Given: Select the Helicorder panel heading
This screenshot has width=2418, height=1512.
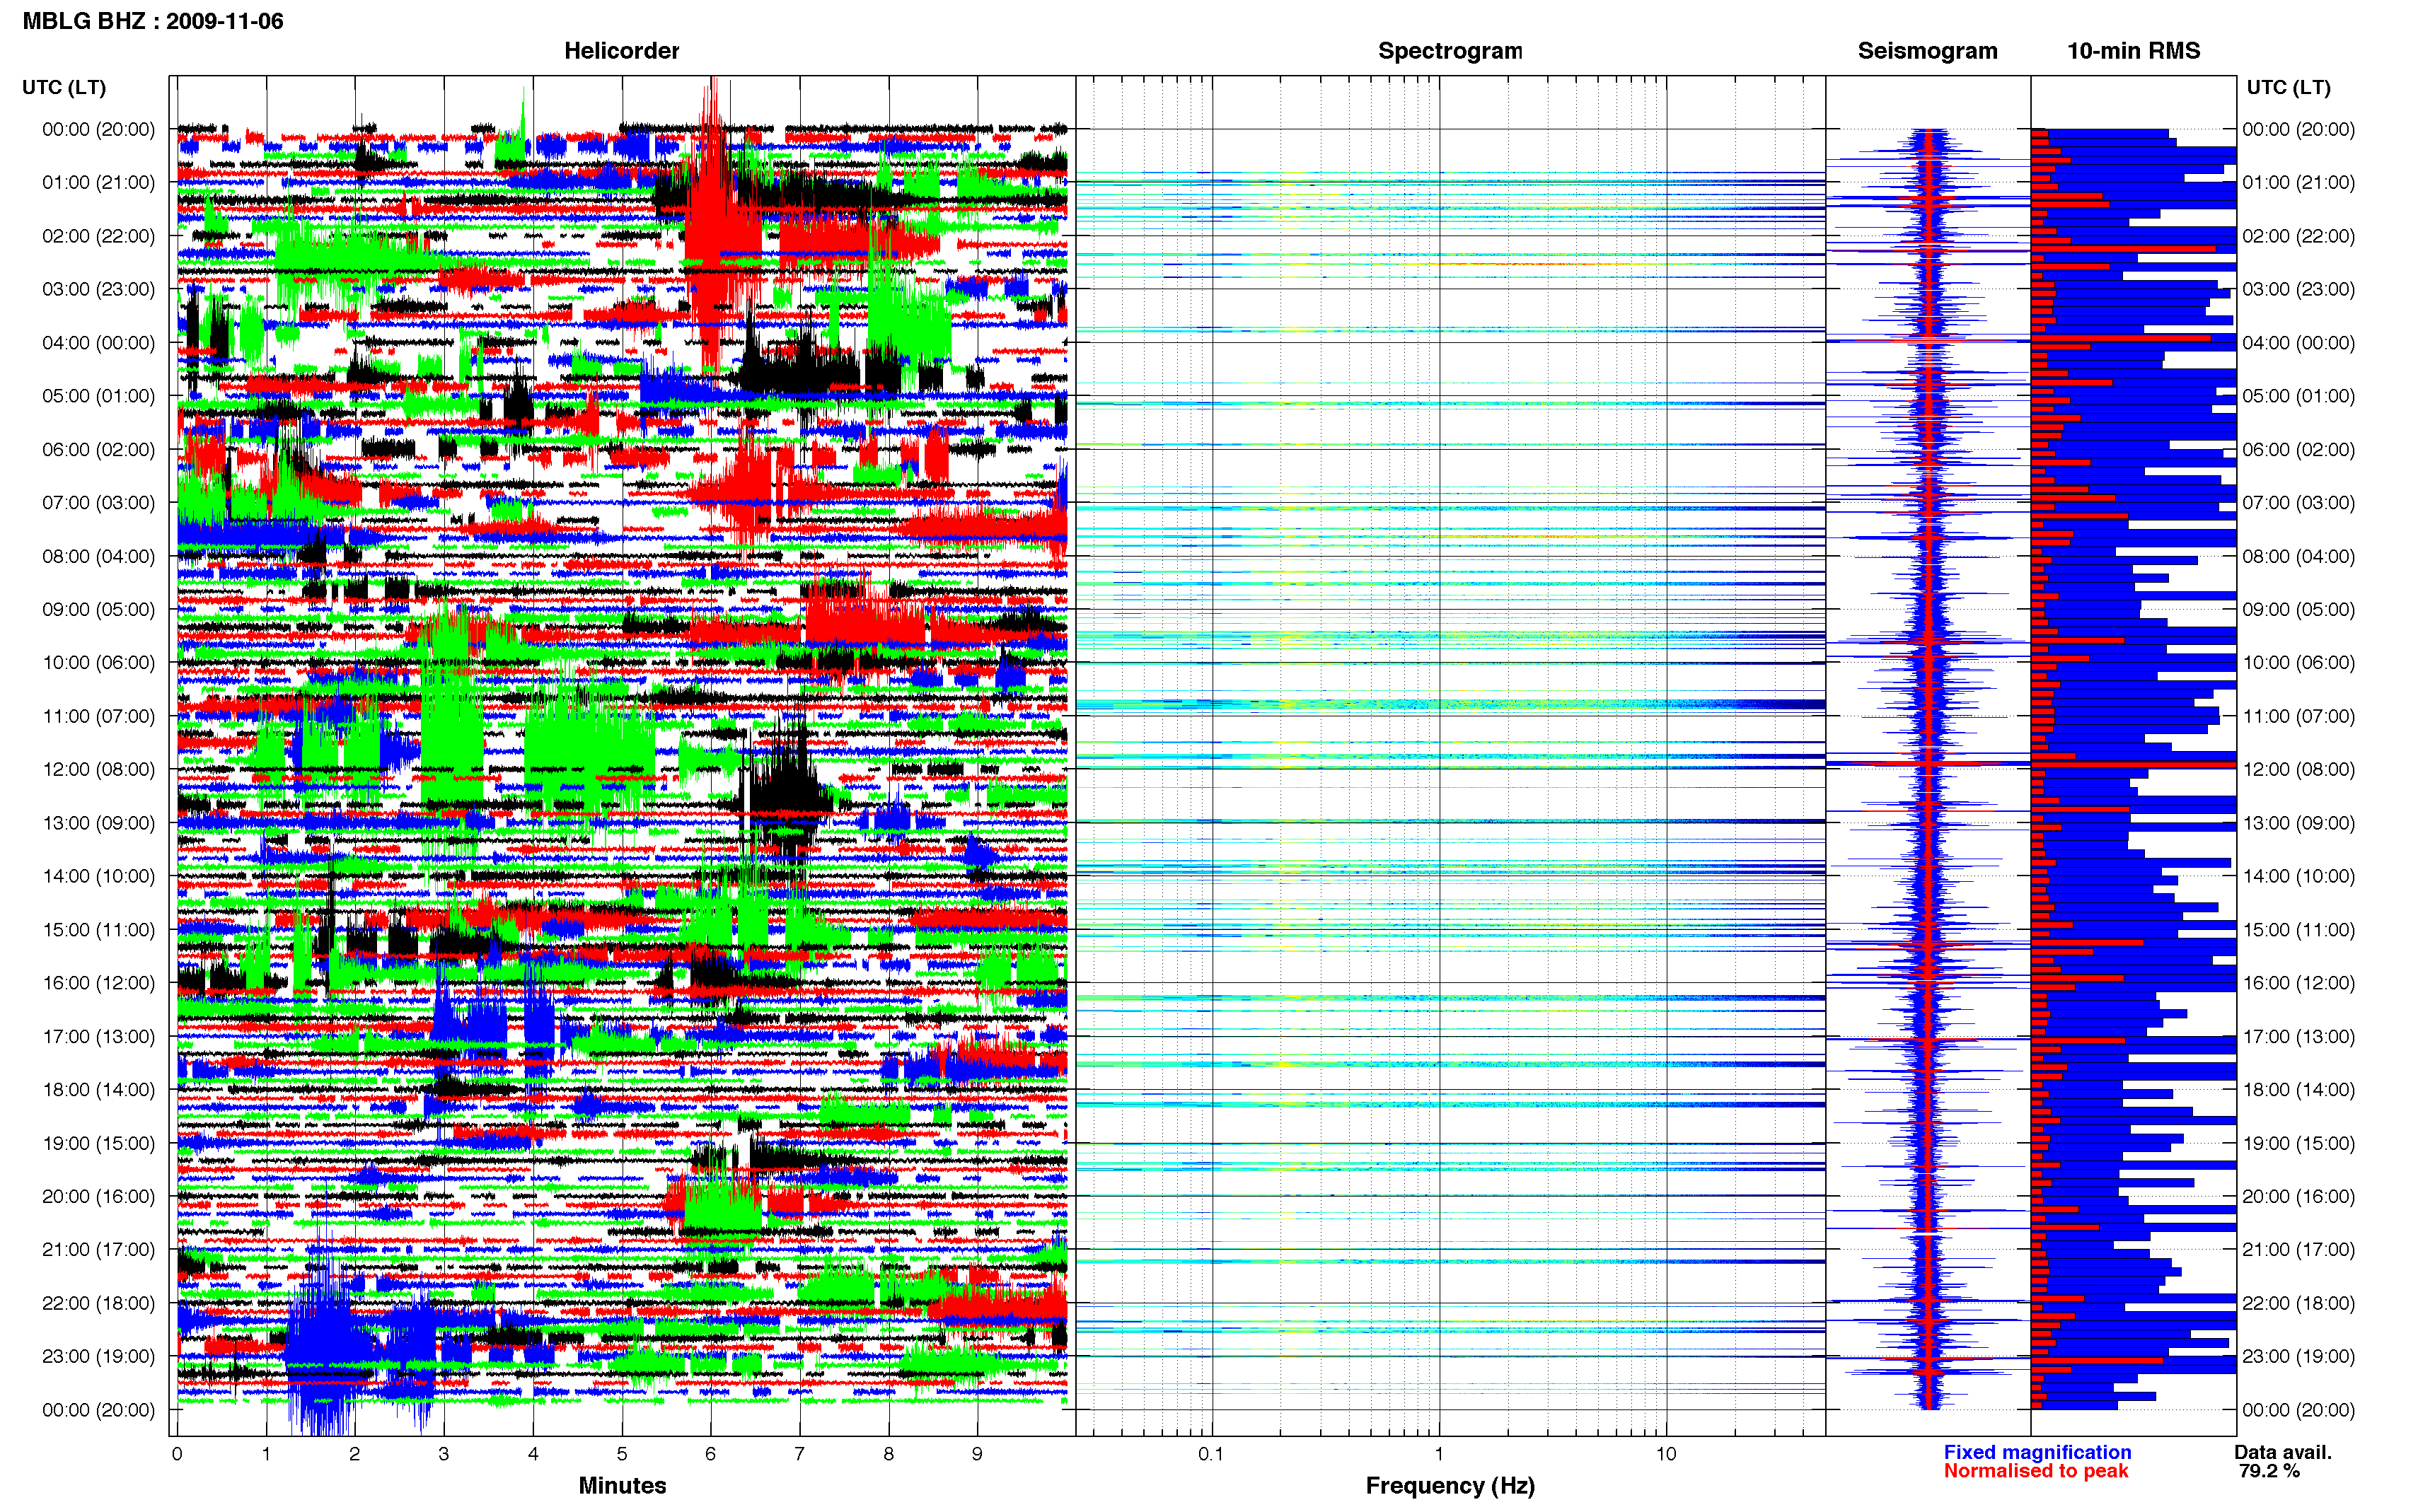Looking at the screenshot, I should pos(621,51).
